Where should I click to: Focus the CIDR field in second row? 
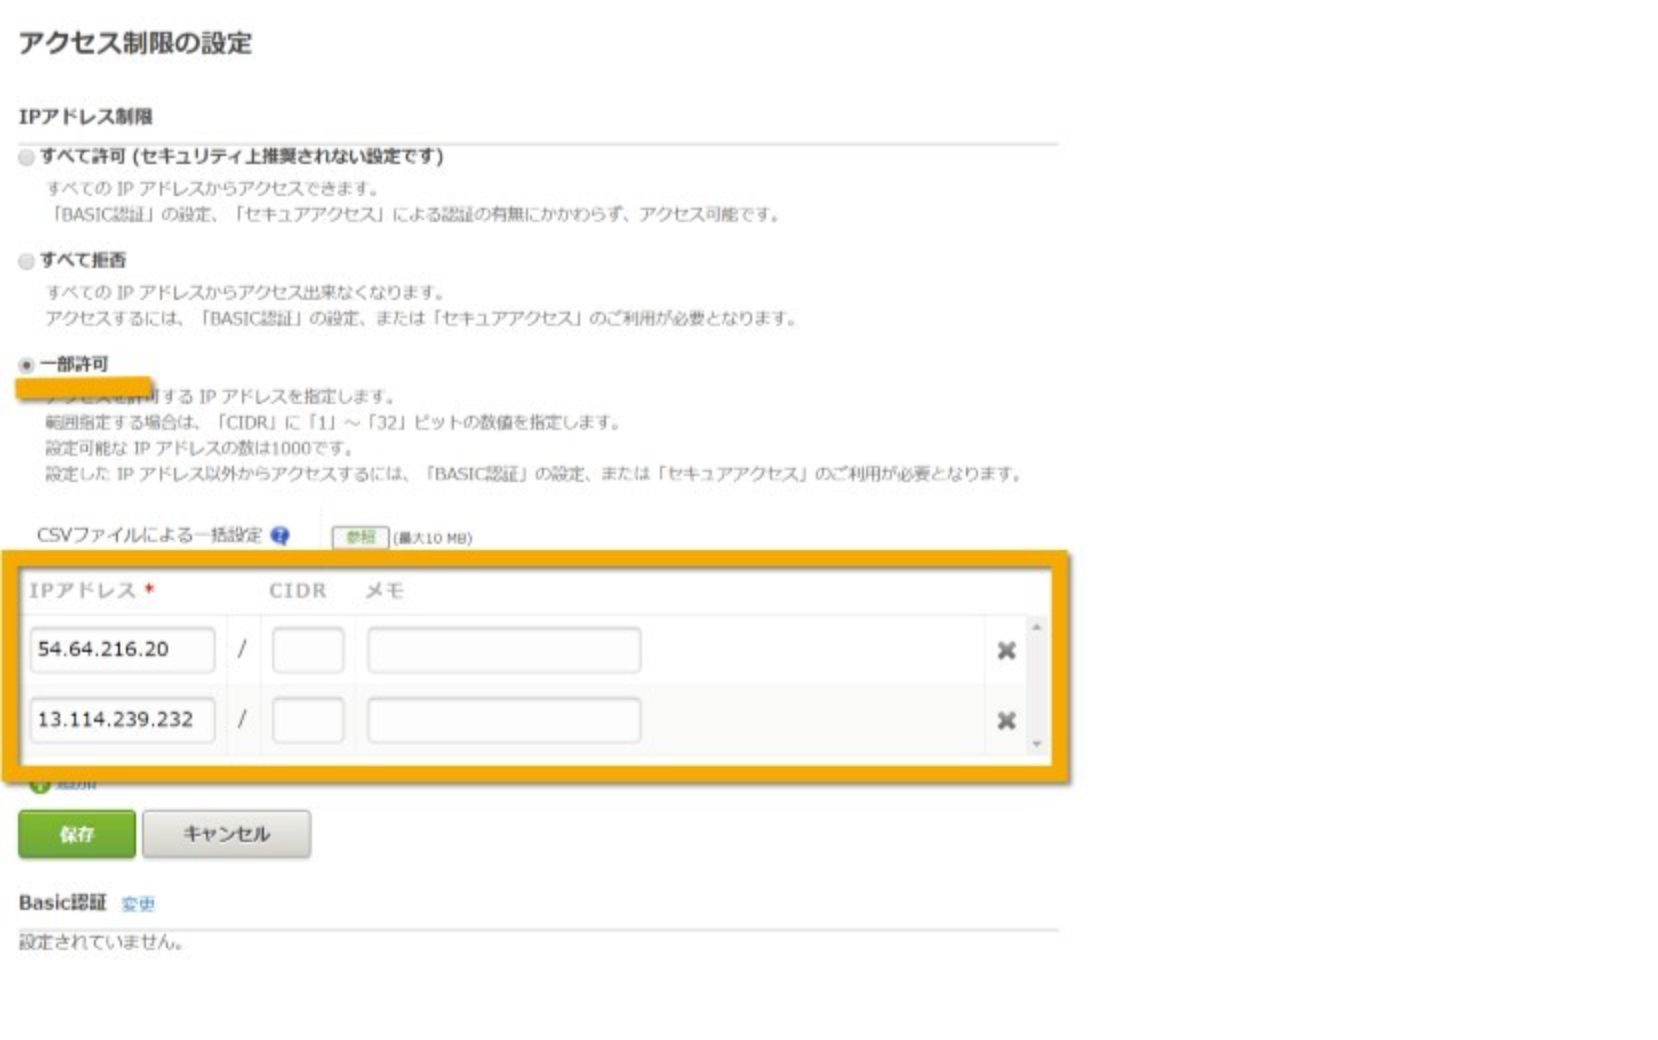click(308, 720)
